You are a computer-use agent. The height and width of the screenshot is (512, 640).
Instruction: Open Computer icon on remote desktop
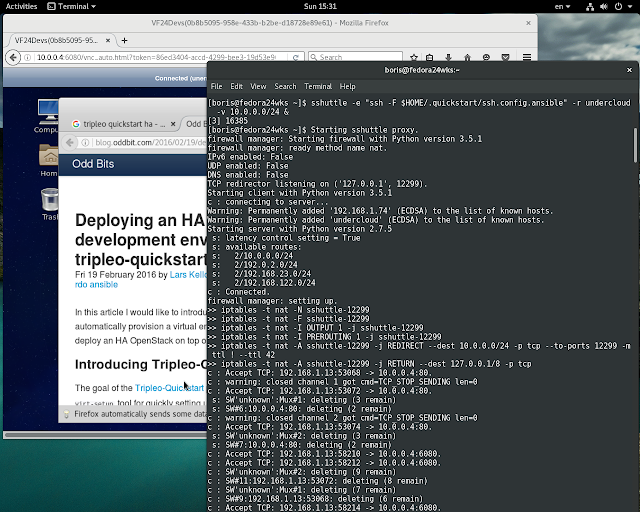coord(47,116)
